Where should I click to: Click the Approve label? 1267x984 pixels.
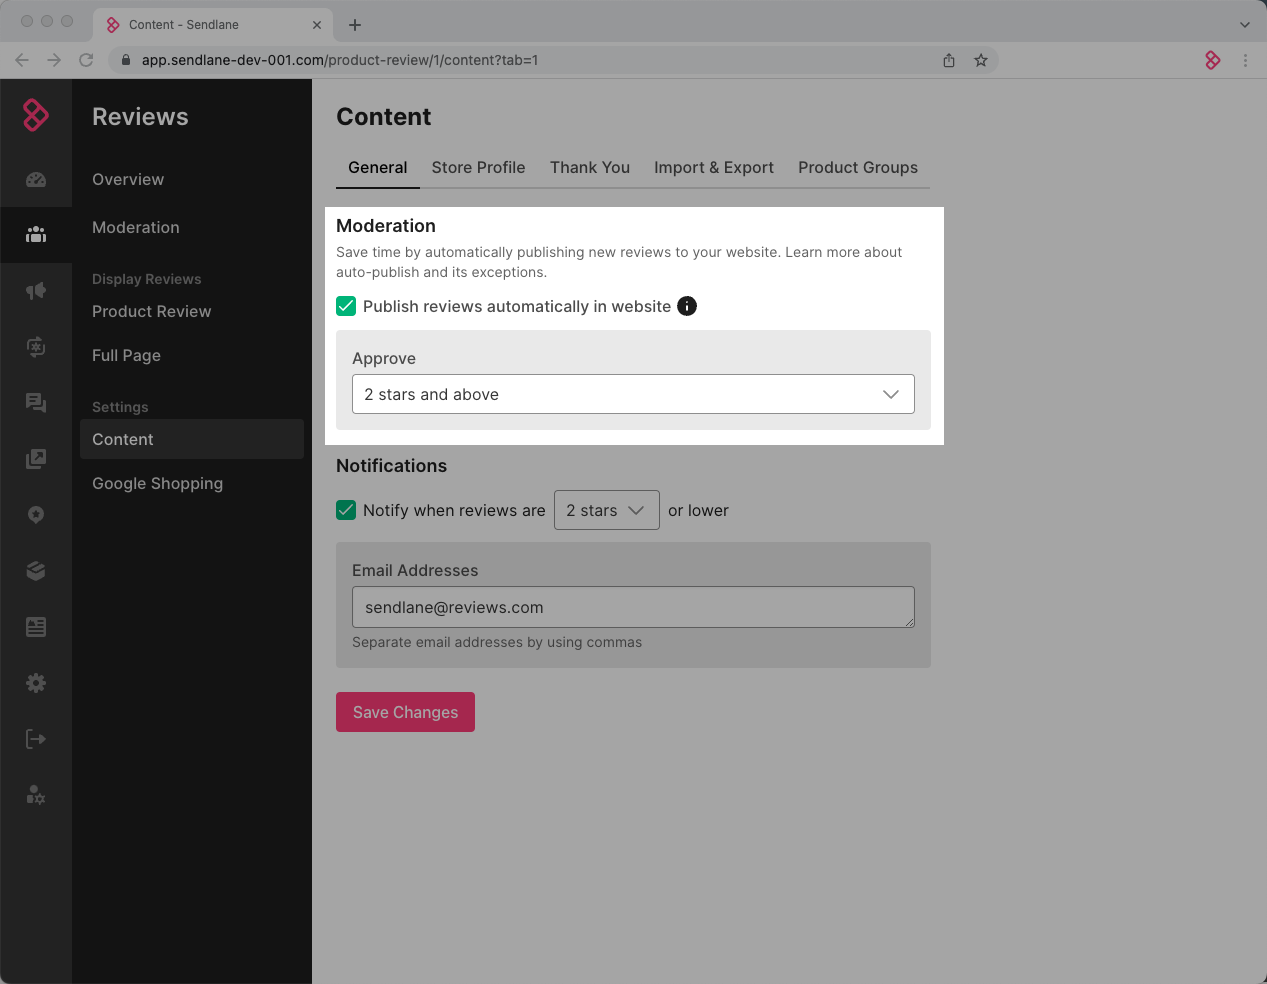(384, 358)
